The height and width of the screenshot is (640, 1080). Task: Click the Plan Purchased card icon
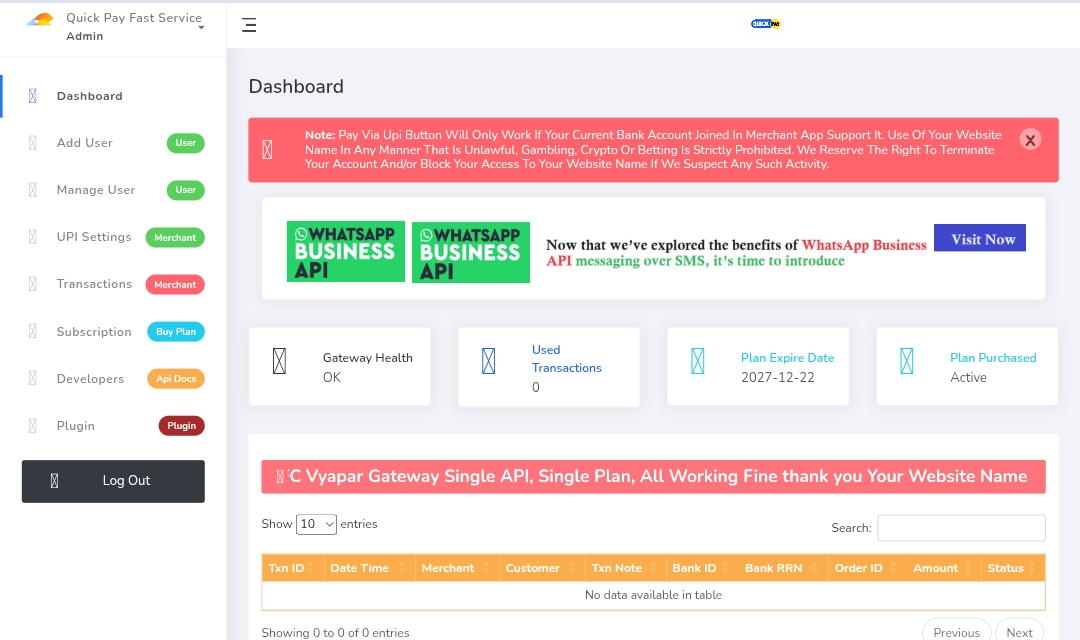(x=907, y=361)
